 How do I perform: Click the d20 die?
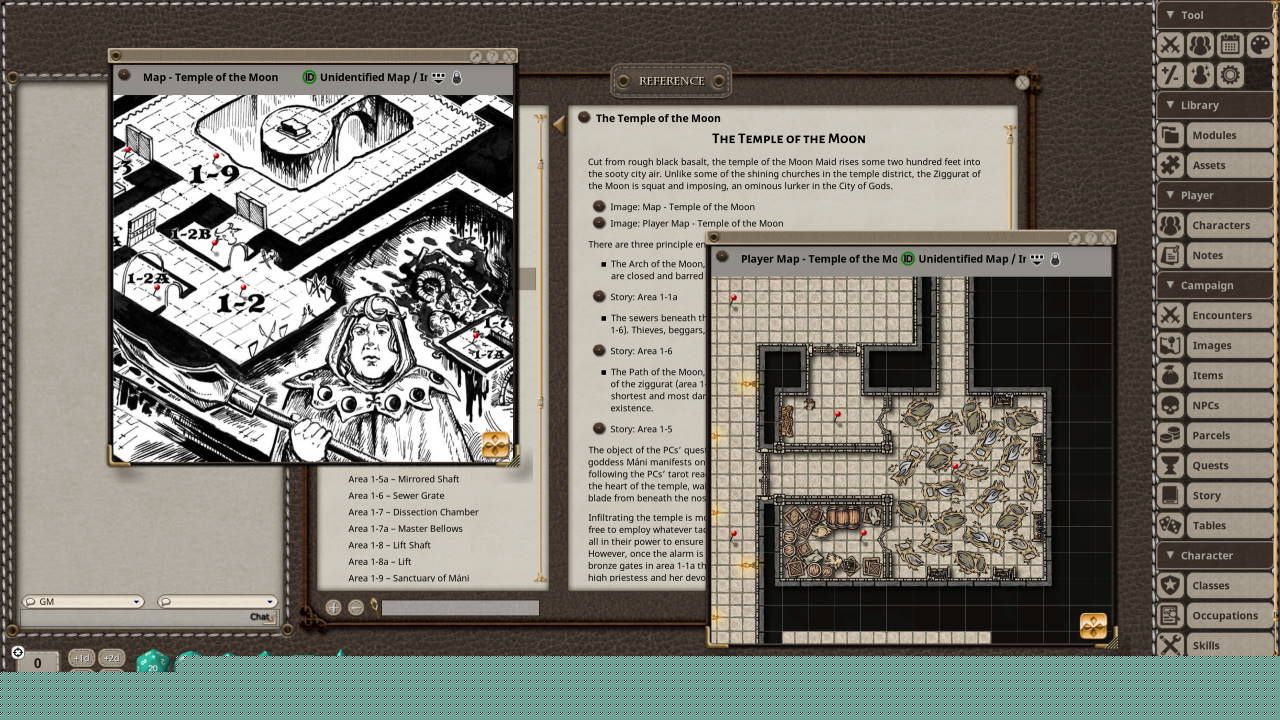coord(152,663)
